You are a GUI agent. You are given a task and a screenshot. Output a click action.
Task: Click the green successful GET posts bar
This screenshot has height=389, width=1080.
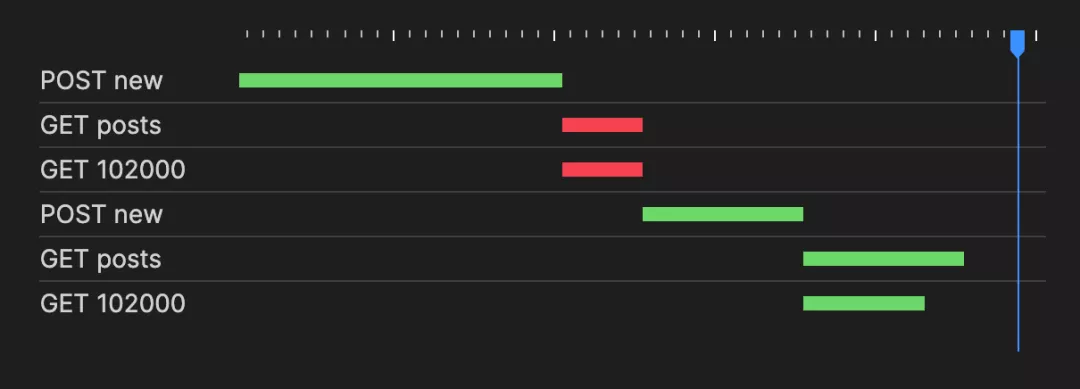883,259
